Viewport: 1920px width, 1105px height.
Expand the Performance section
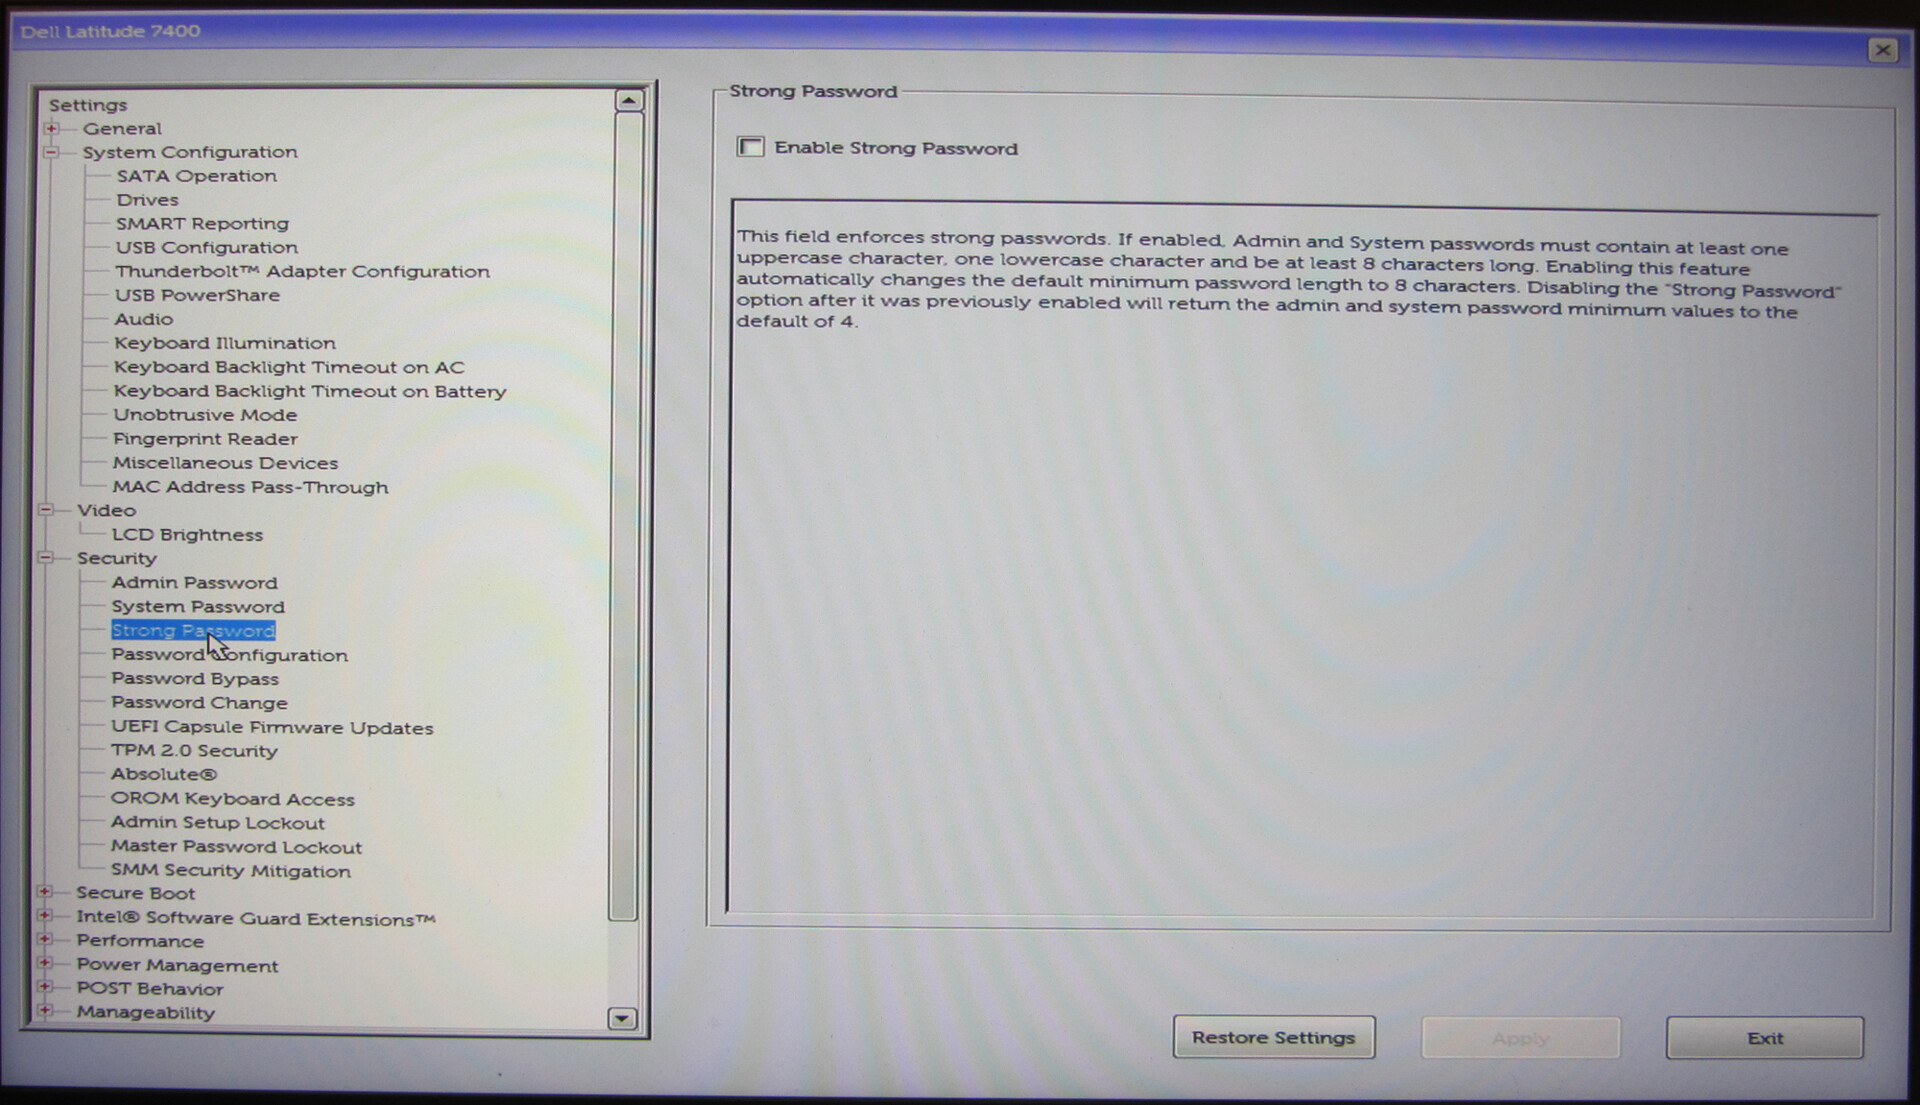click(x=45, y=940)
